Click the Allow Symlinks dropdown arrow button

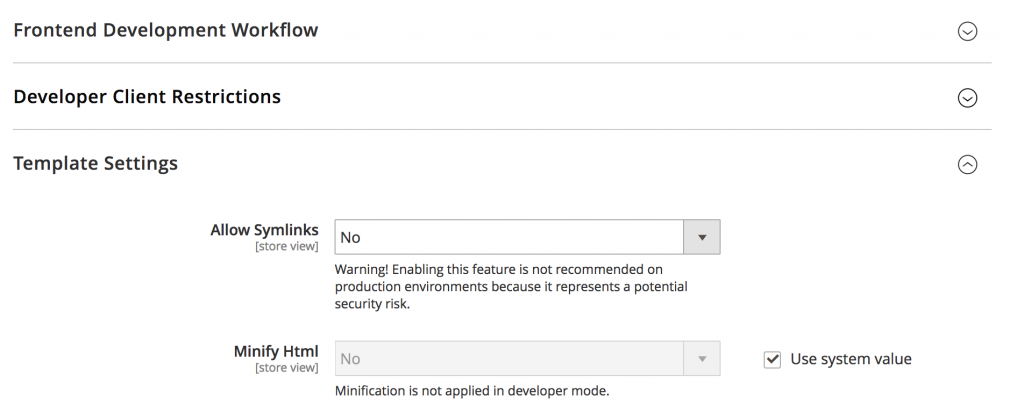click(701, 238)
